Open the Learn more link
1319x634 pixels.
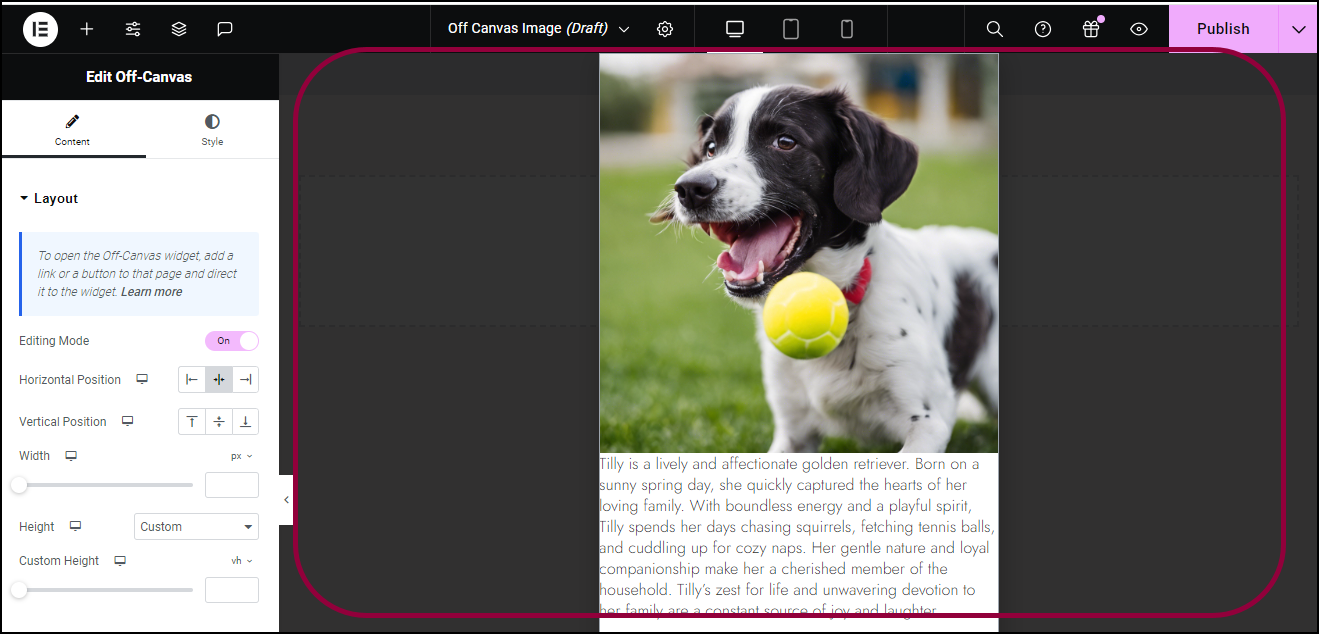[152, 292]
